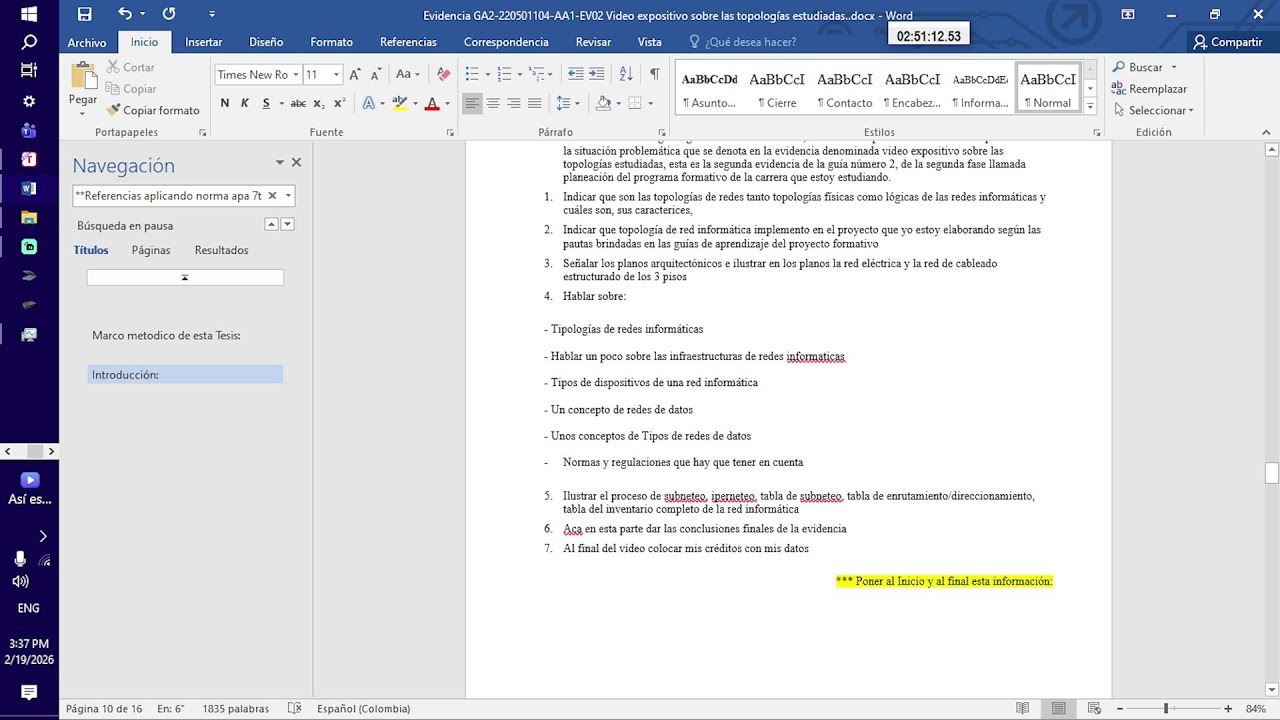Clear all formatting eraser icon
1280x720 pixels.
[444, 74]
